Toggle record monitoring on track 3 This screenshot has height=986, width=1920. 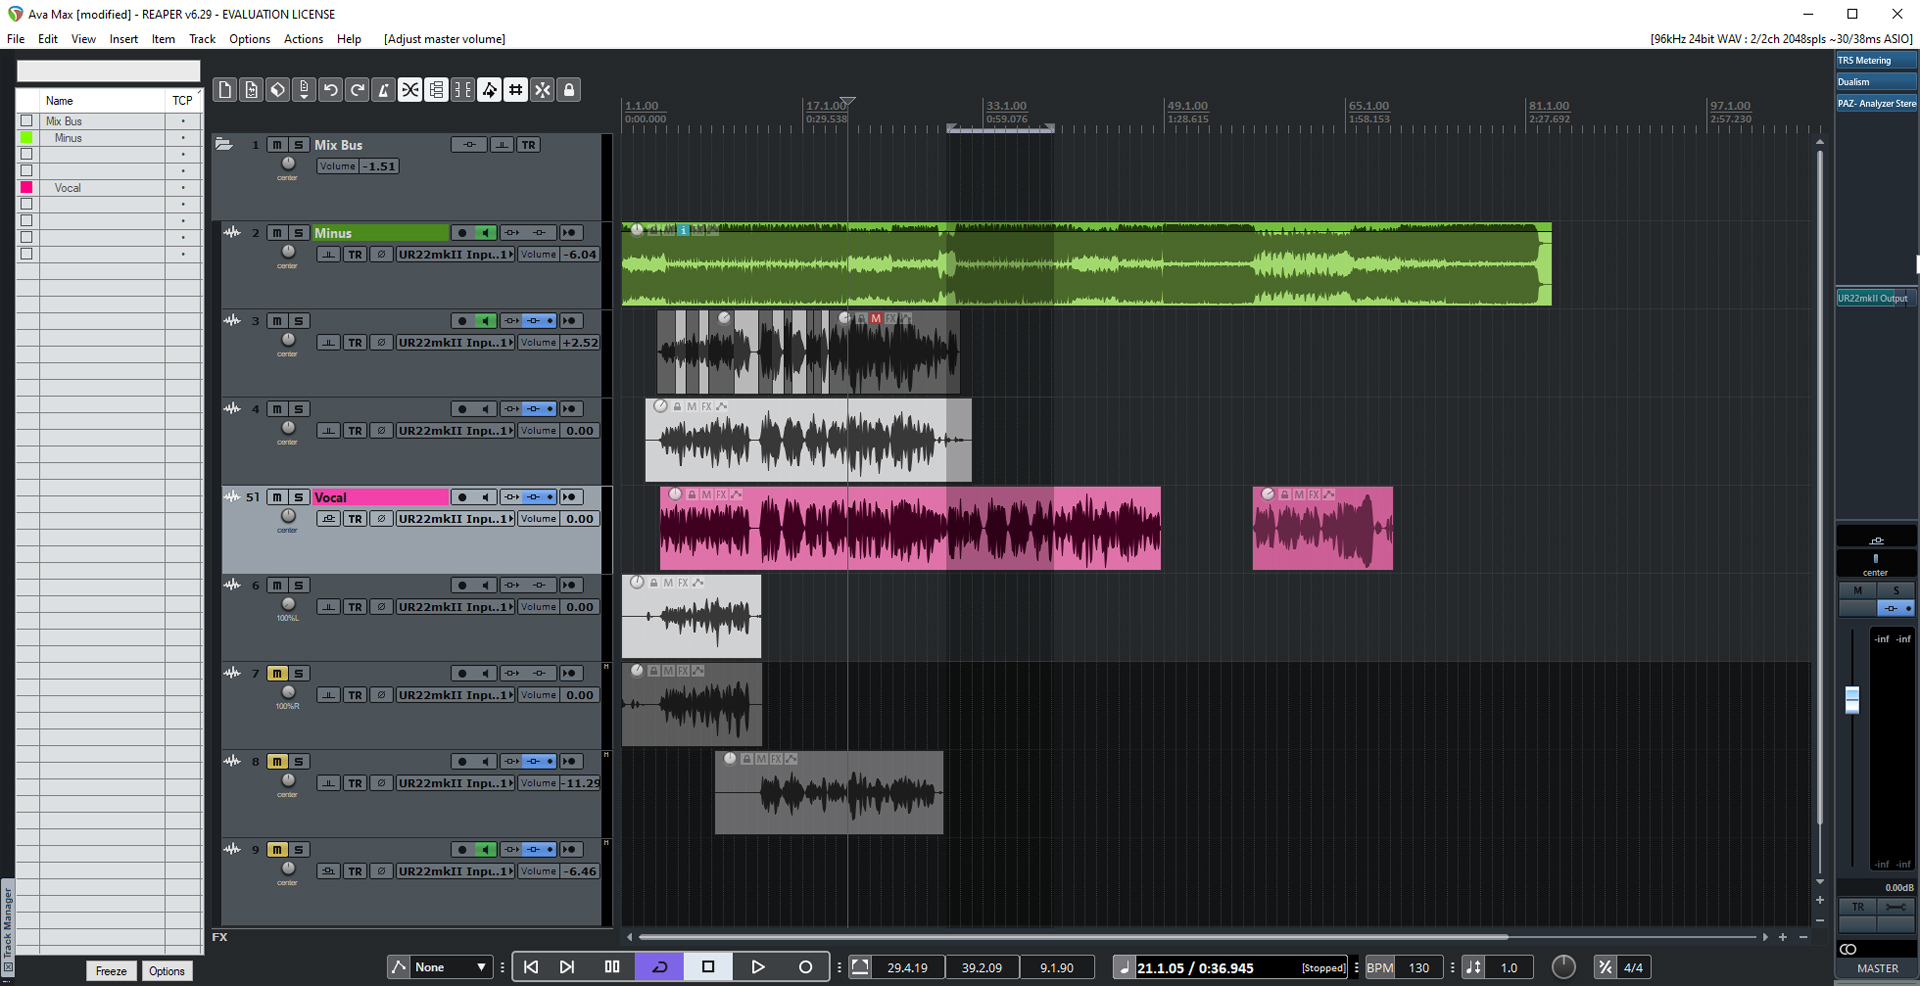coord(486,321)
